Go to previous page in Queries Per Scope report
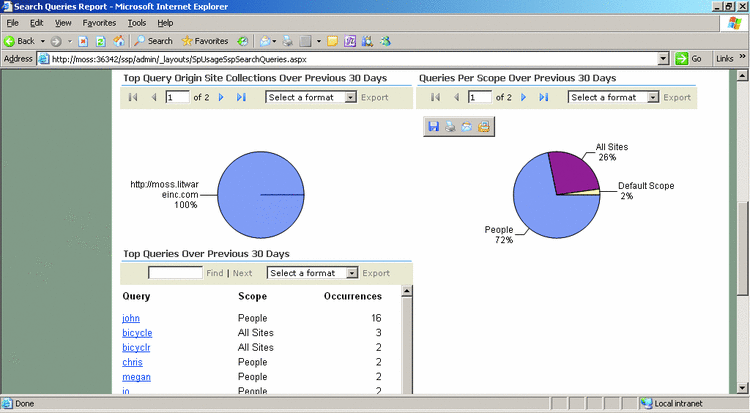 click(456, 97)
